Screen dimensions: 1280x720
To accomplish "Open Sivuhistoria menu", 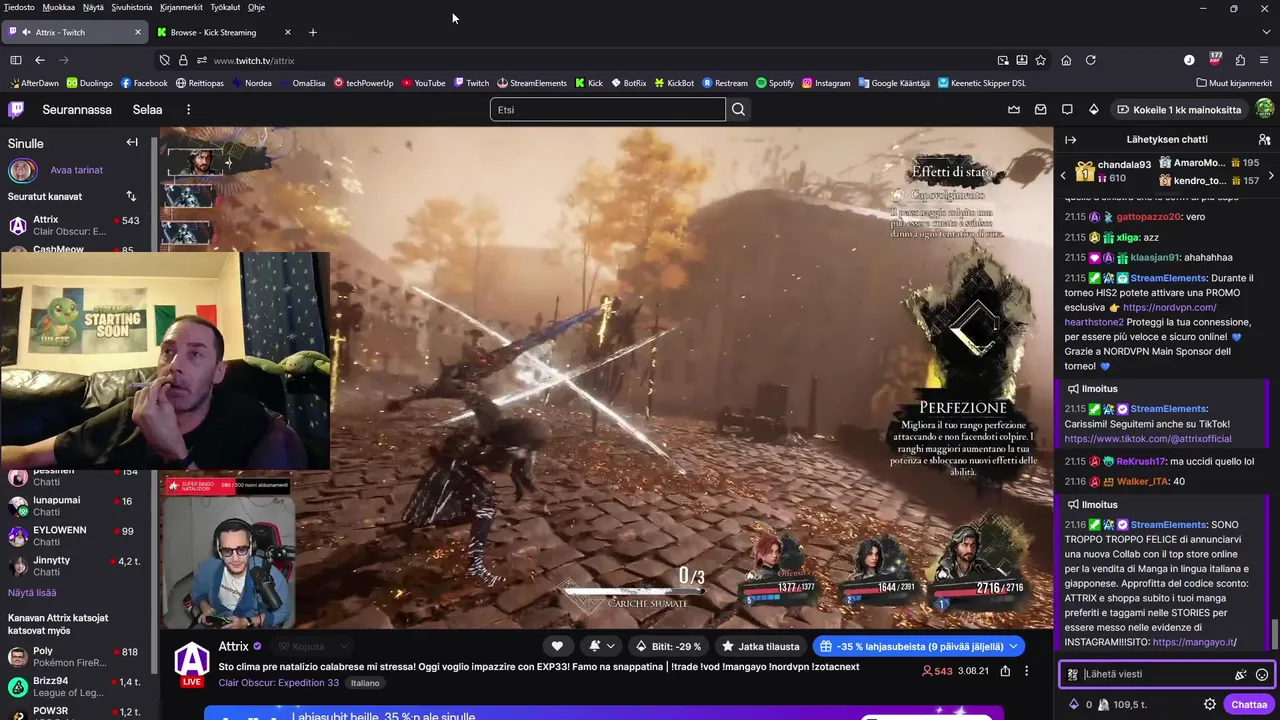I will 132,7.
